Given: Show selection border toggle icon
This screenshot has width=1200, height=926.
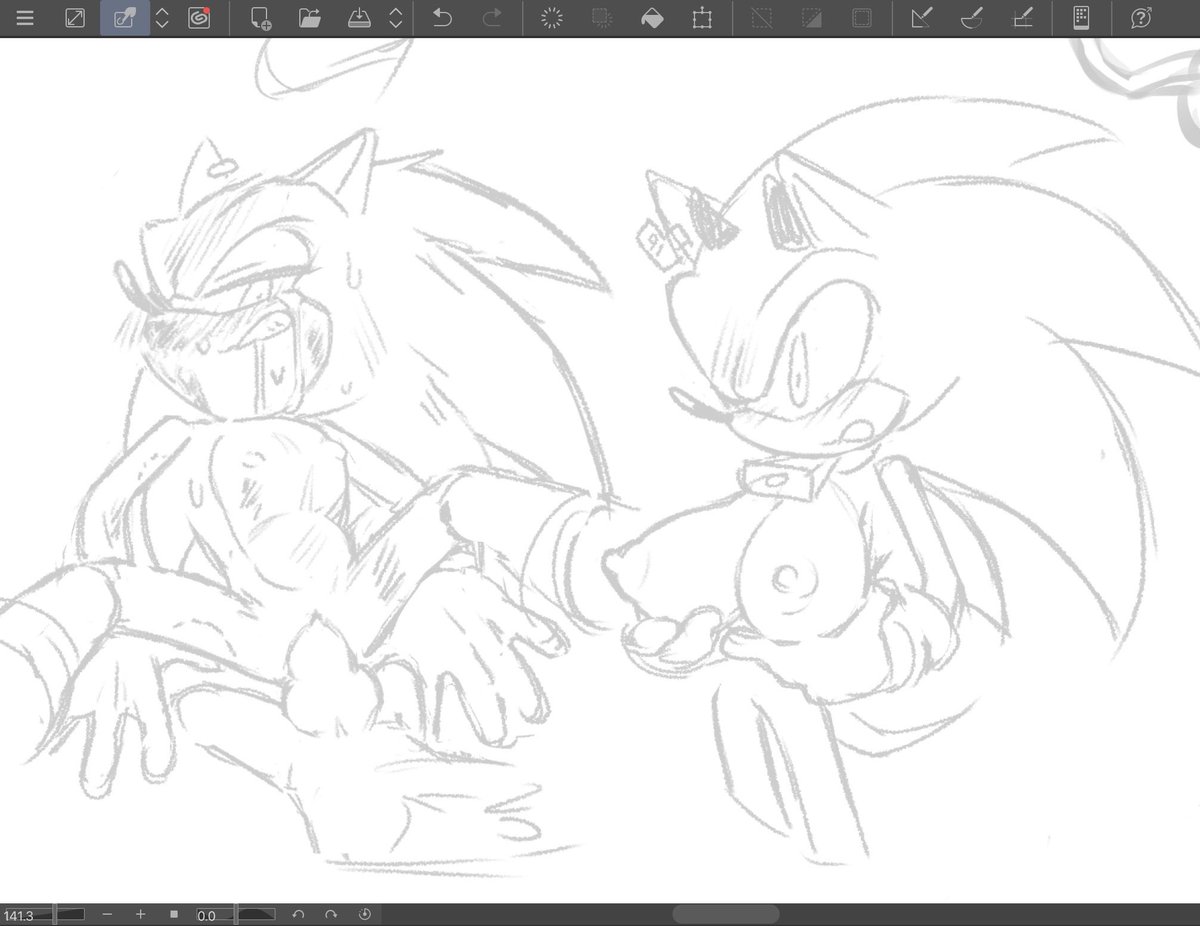Looking at the screenshot, I should click(861, 18).
